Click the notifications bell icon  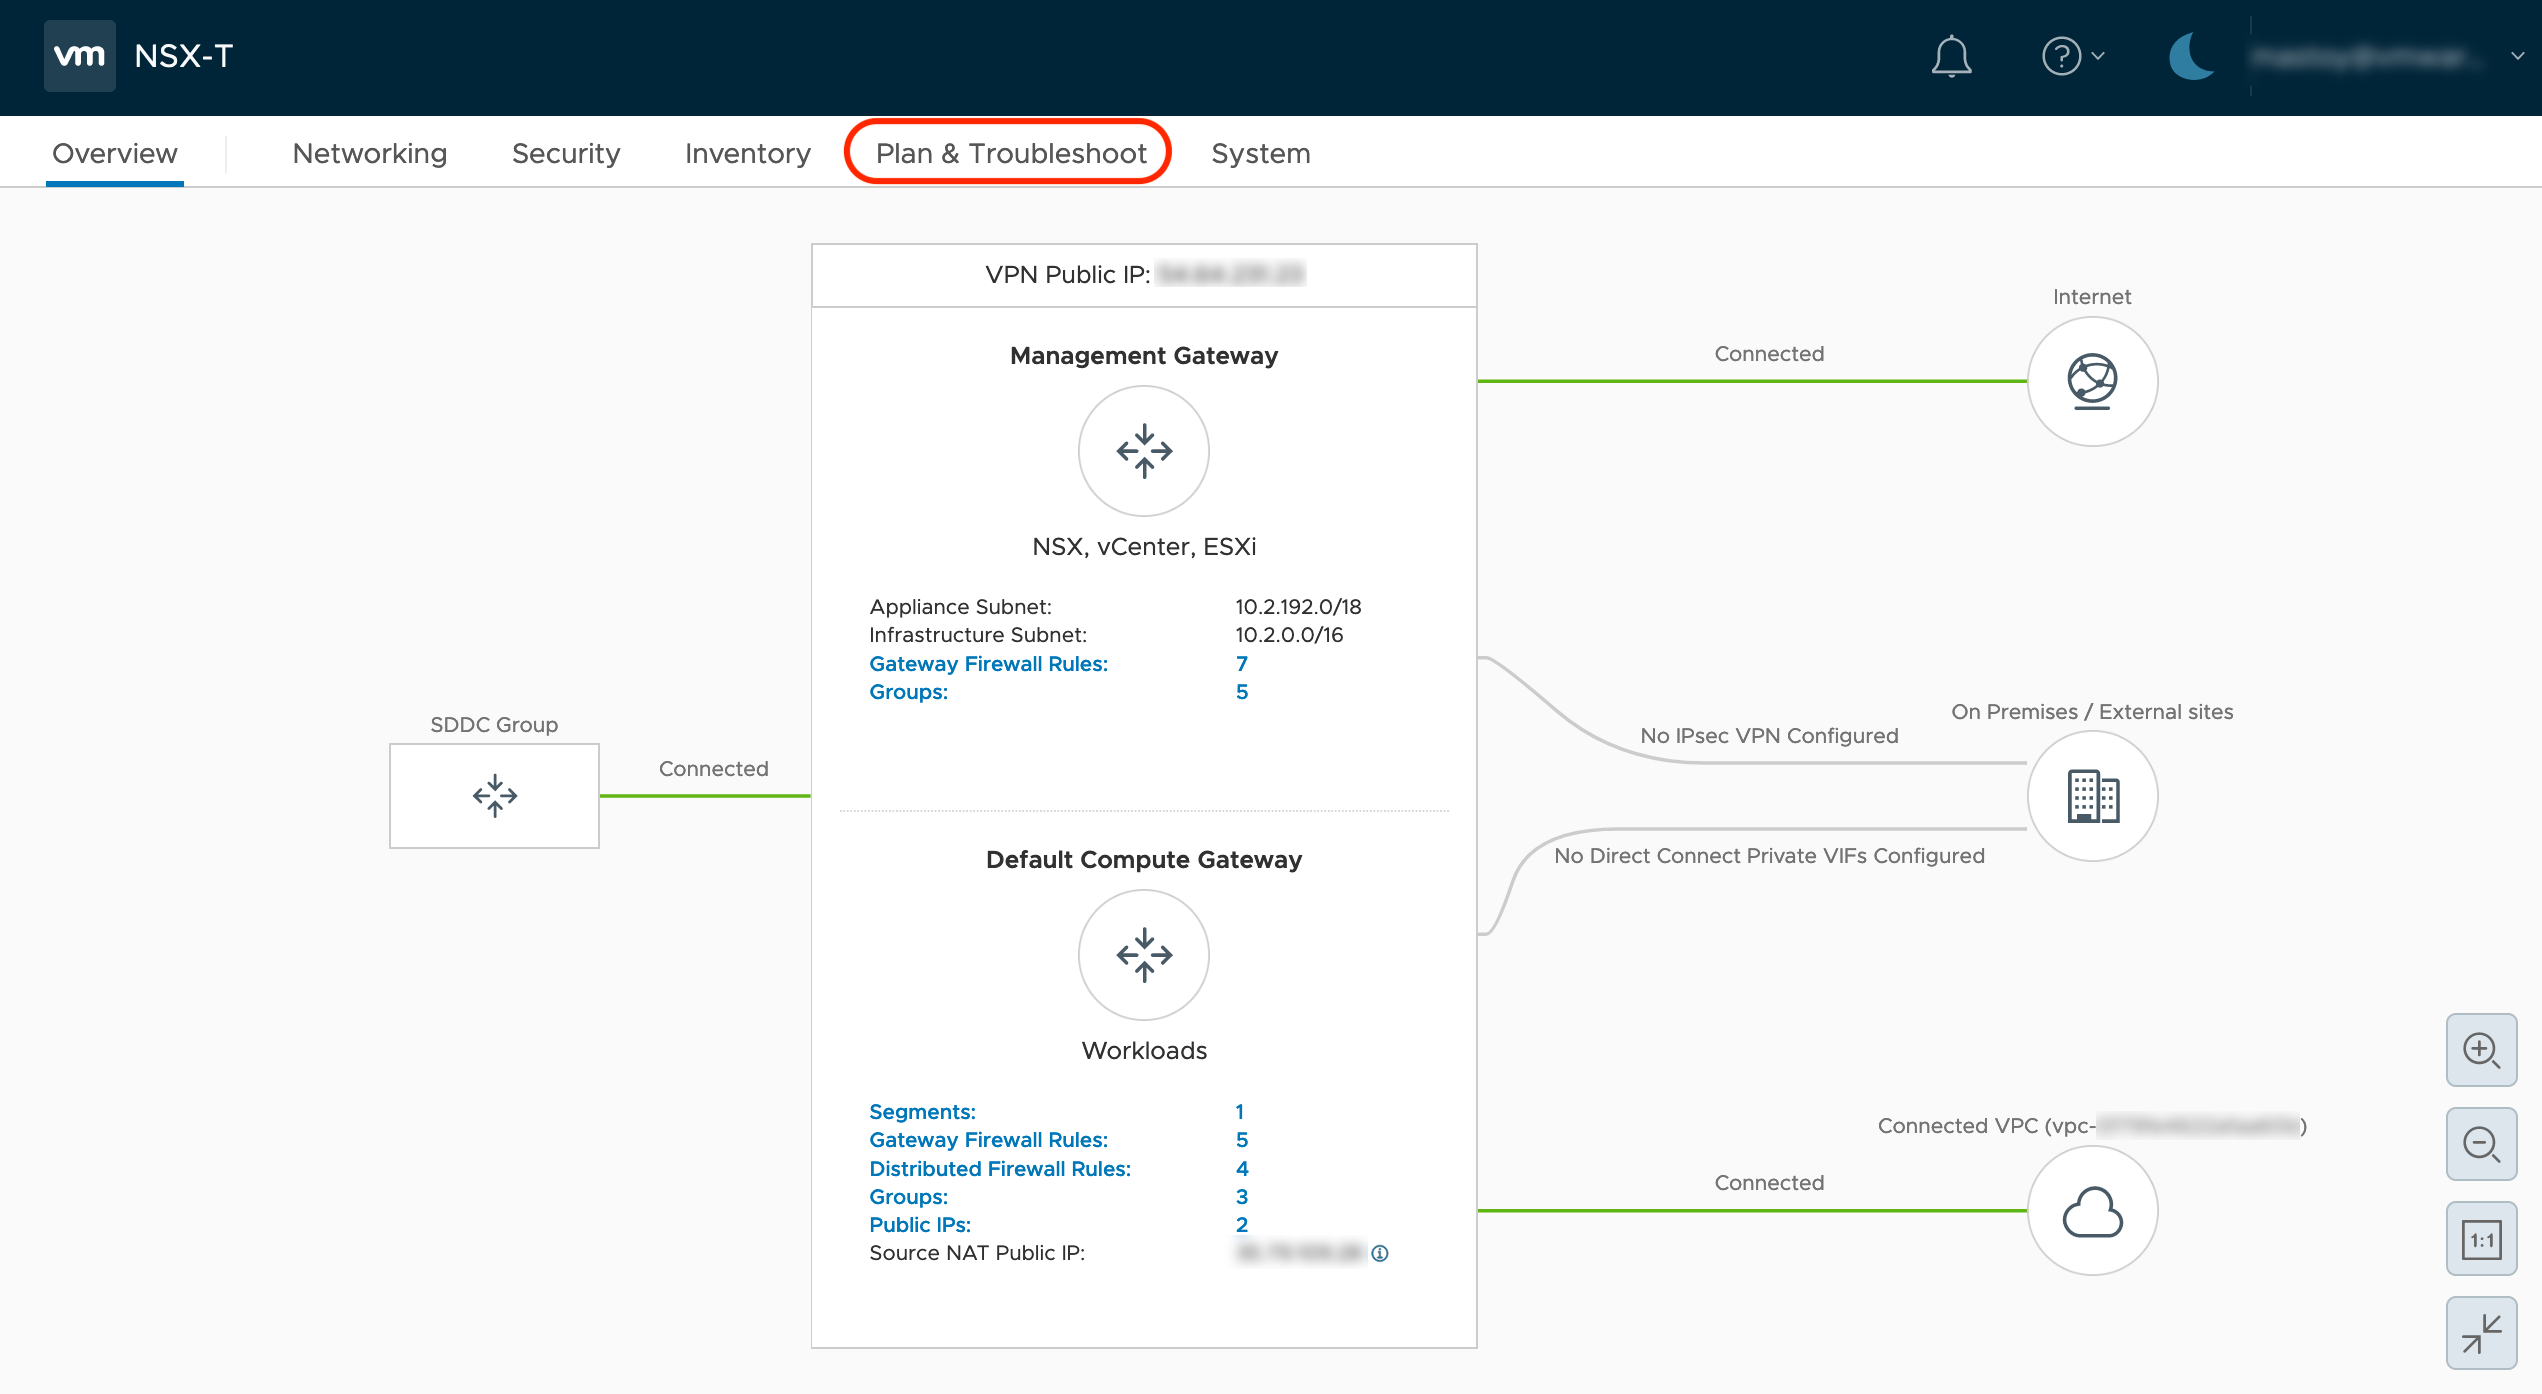(1950, 56)
